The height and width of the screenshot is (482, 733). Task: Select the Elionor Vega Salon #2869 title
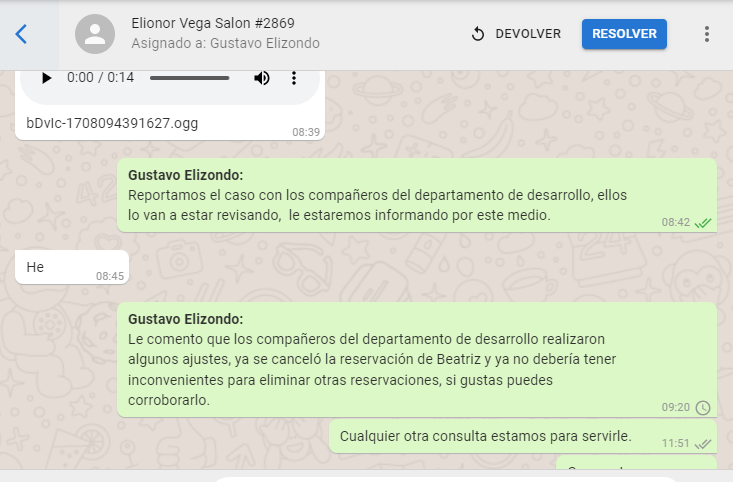[x=213, y=23]
